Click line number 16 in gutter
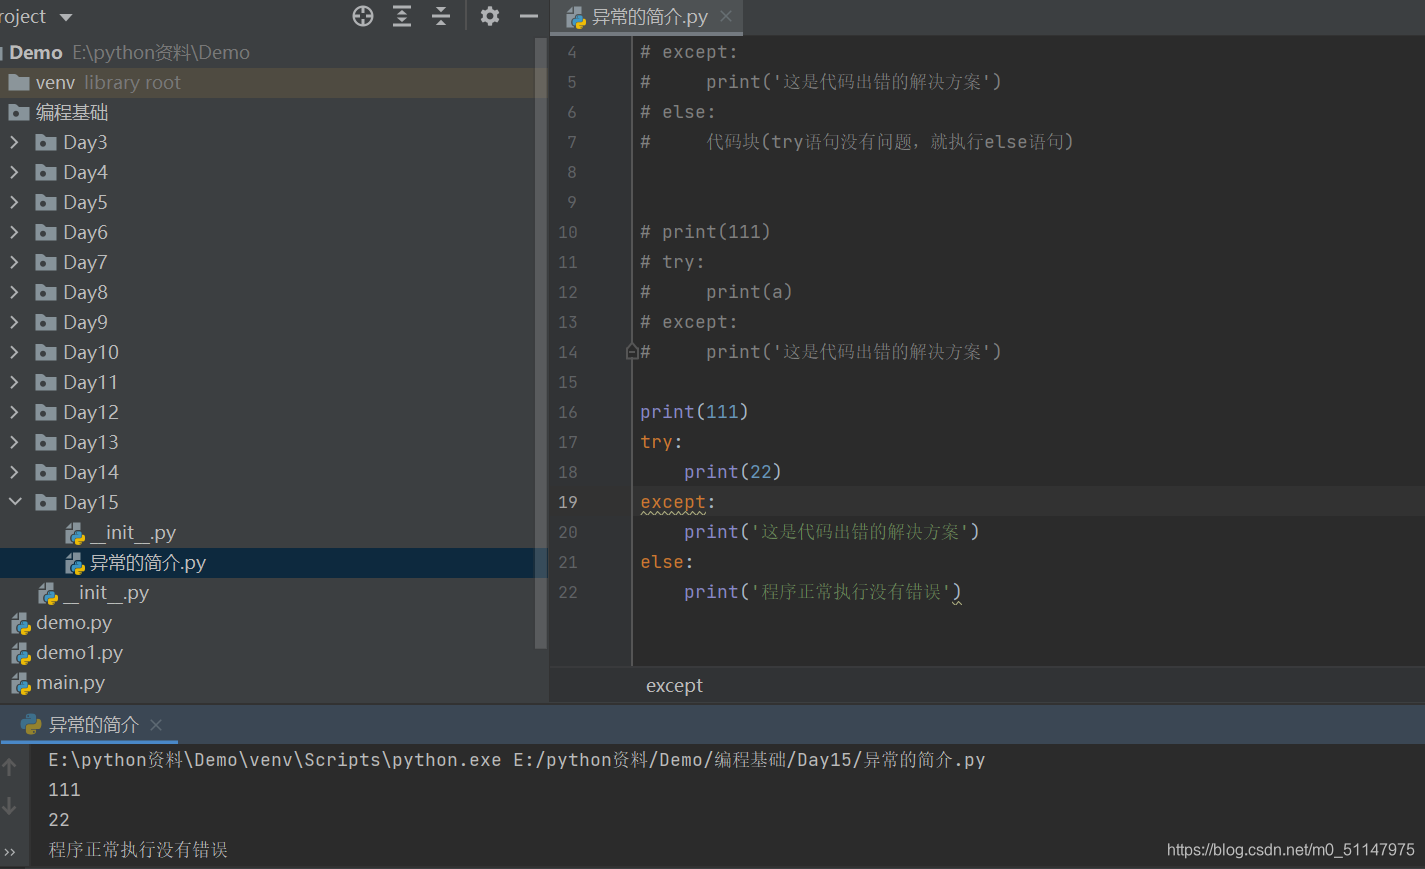This screenshot has height=869, width=1425. pos(568,412)
